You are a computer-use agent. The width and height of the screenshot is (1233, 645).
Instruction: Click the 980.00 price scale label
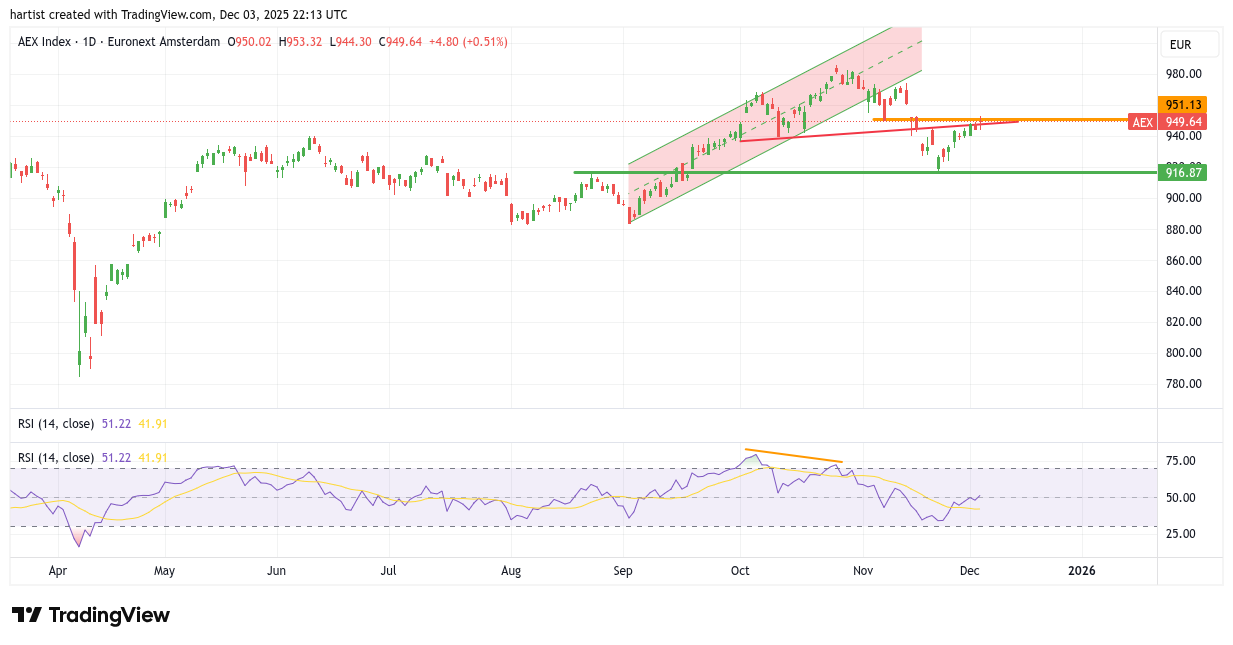pyautogui.click(x=1182, y=74)
